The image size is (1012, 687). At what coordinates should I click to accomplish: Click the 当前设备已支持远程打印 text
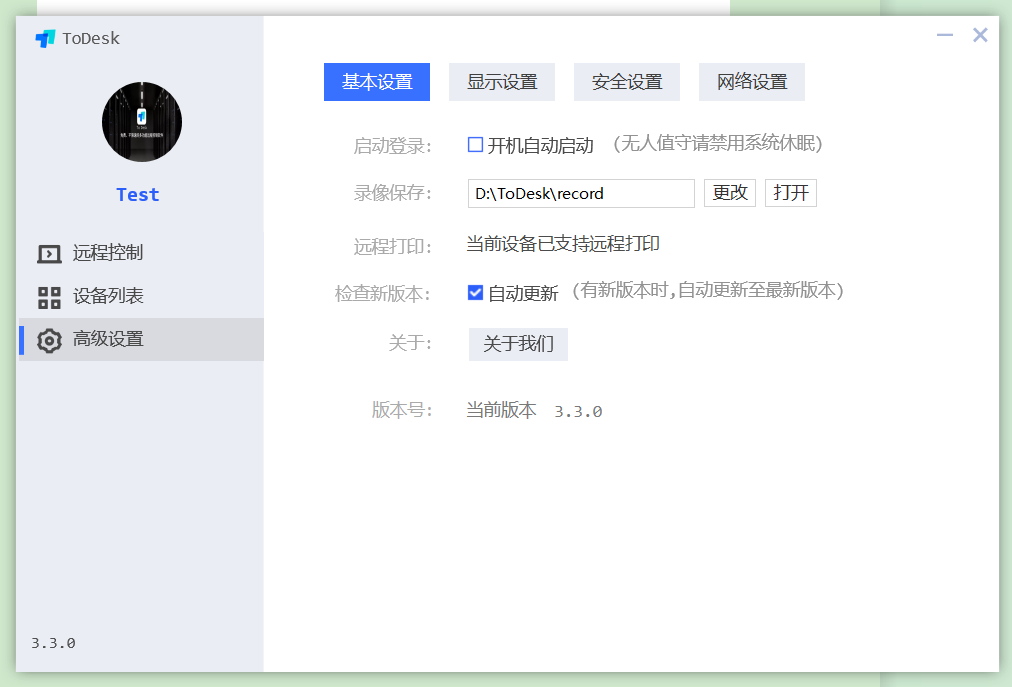563,243
